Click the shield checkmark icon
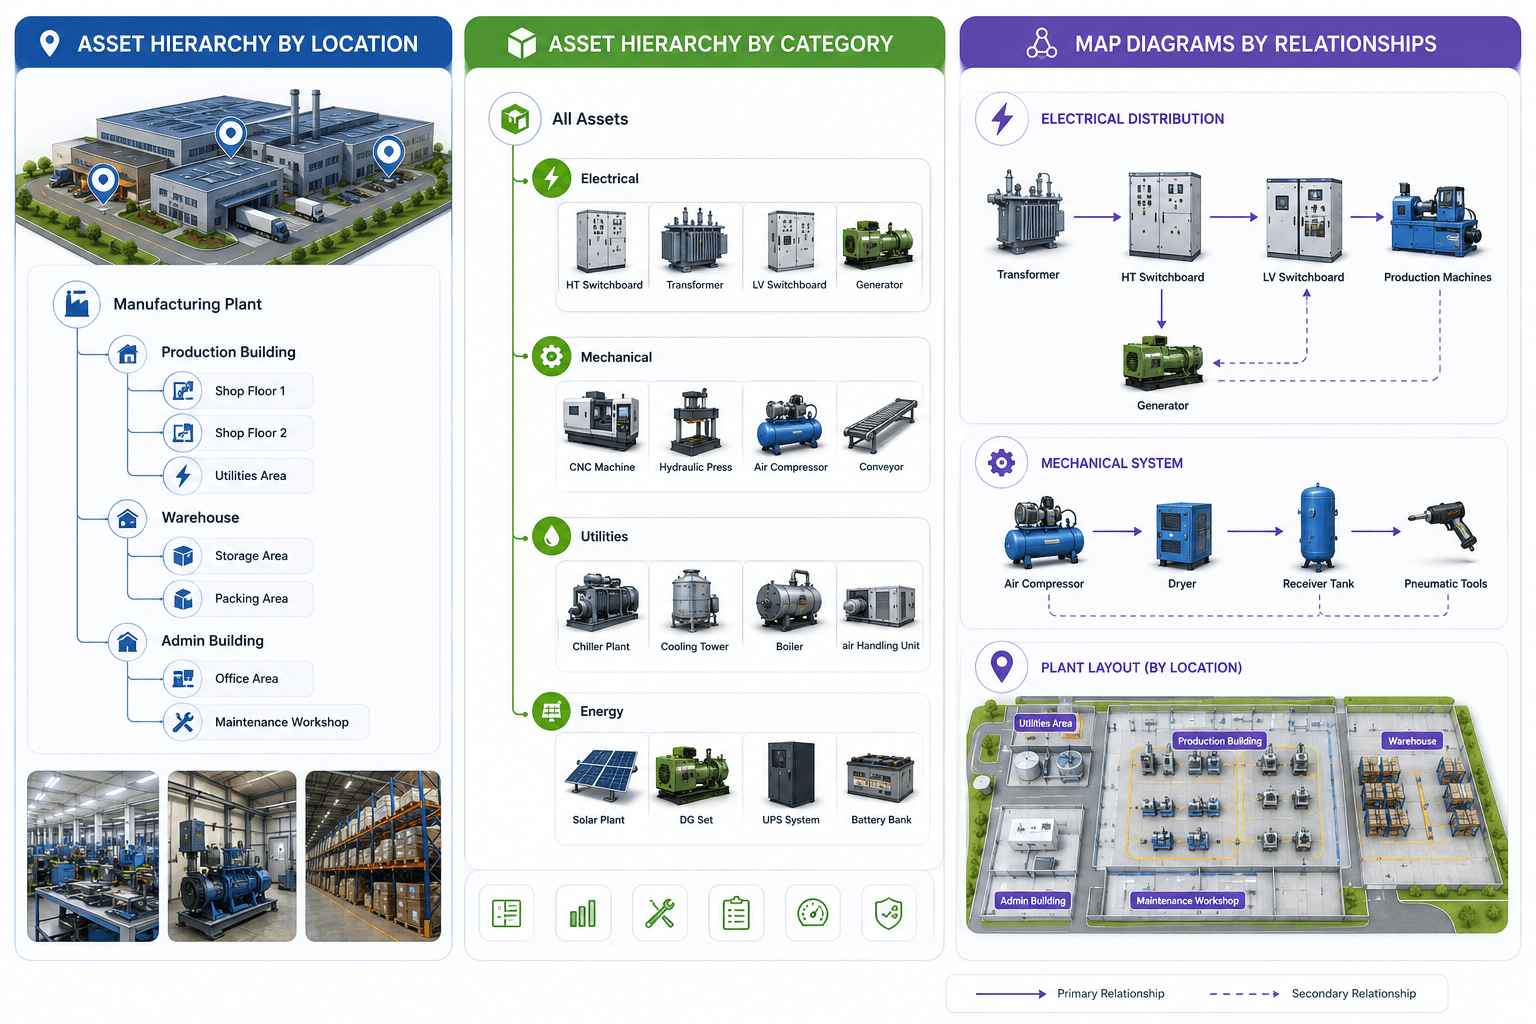The image size is (1536, 1024). pos(889,913)
